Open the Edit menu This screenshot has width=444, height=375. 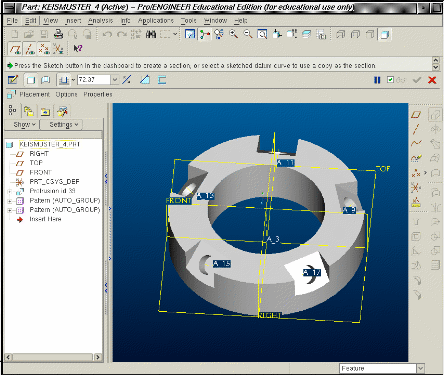(31, 21)
